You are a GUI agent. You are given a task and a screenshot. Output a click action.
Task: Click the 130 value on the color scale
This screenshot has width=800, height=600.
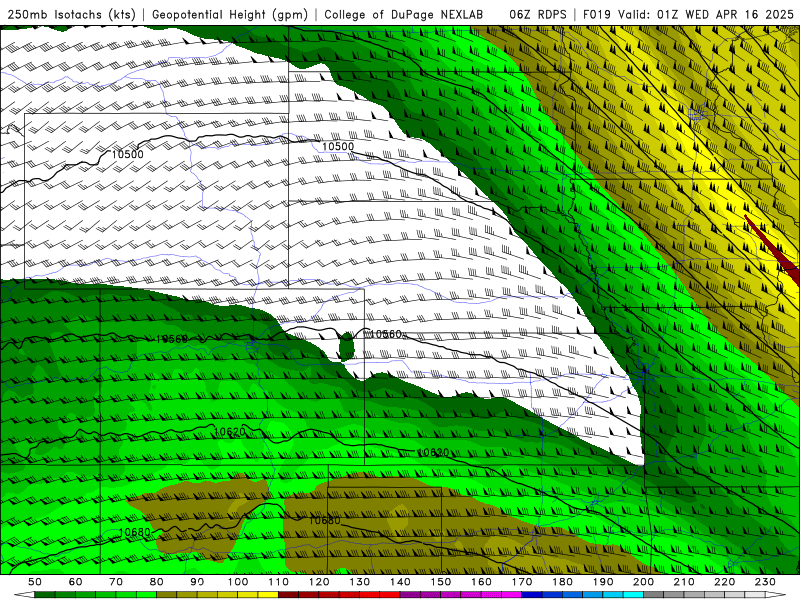(360, 582)
